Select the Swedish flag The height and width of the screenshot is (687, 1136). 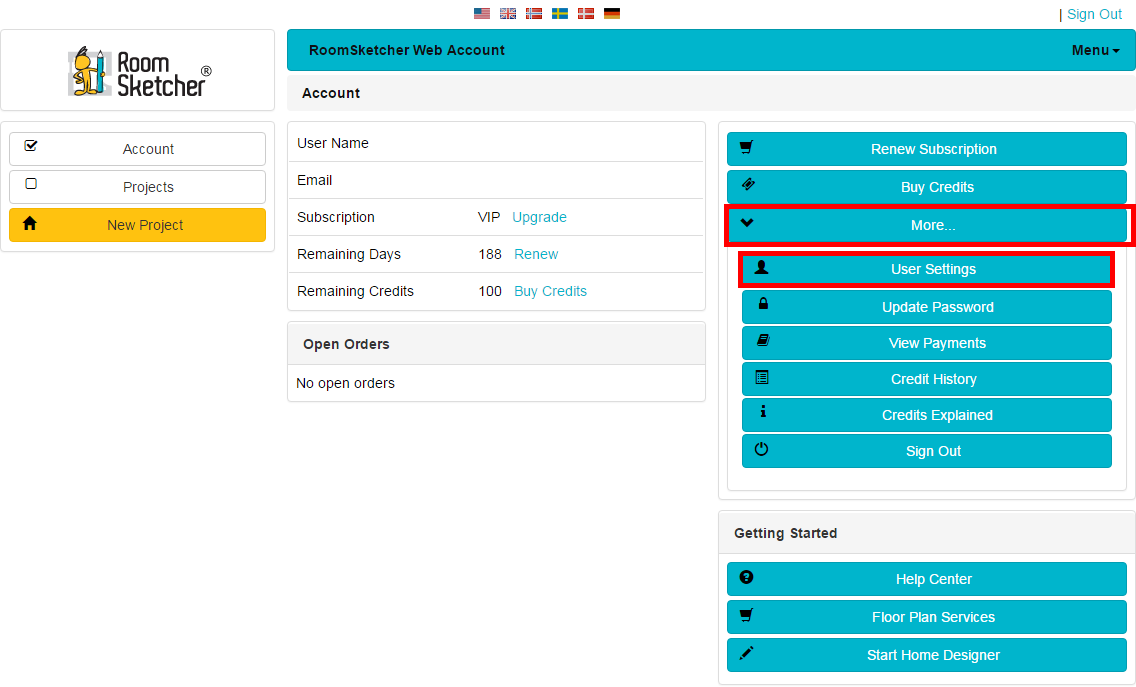560,13
